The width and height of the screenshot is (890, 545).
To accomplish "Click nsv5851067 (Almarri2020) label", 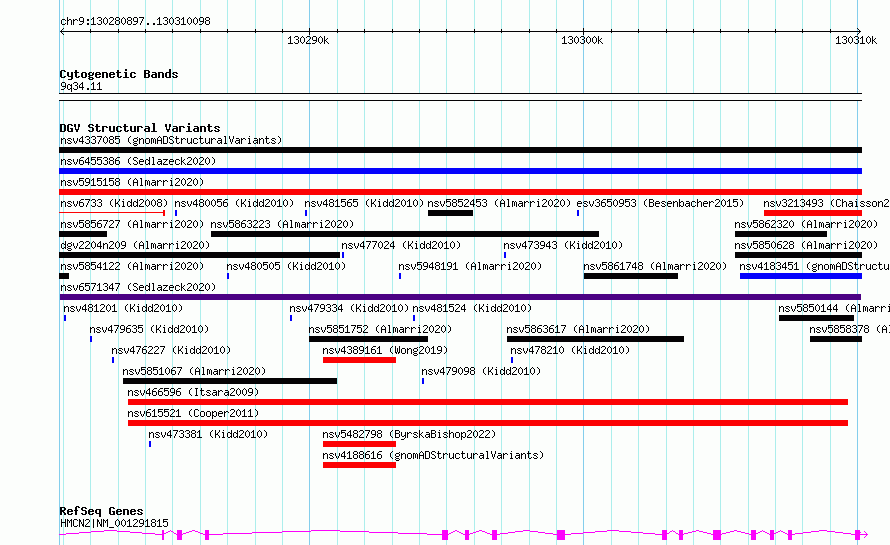I will pos(194,371).
